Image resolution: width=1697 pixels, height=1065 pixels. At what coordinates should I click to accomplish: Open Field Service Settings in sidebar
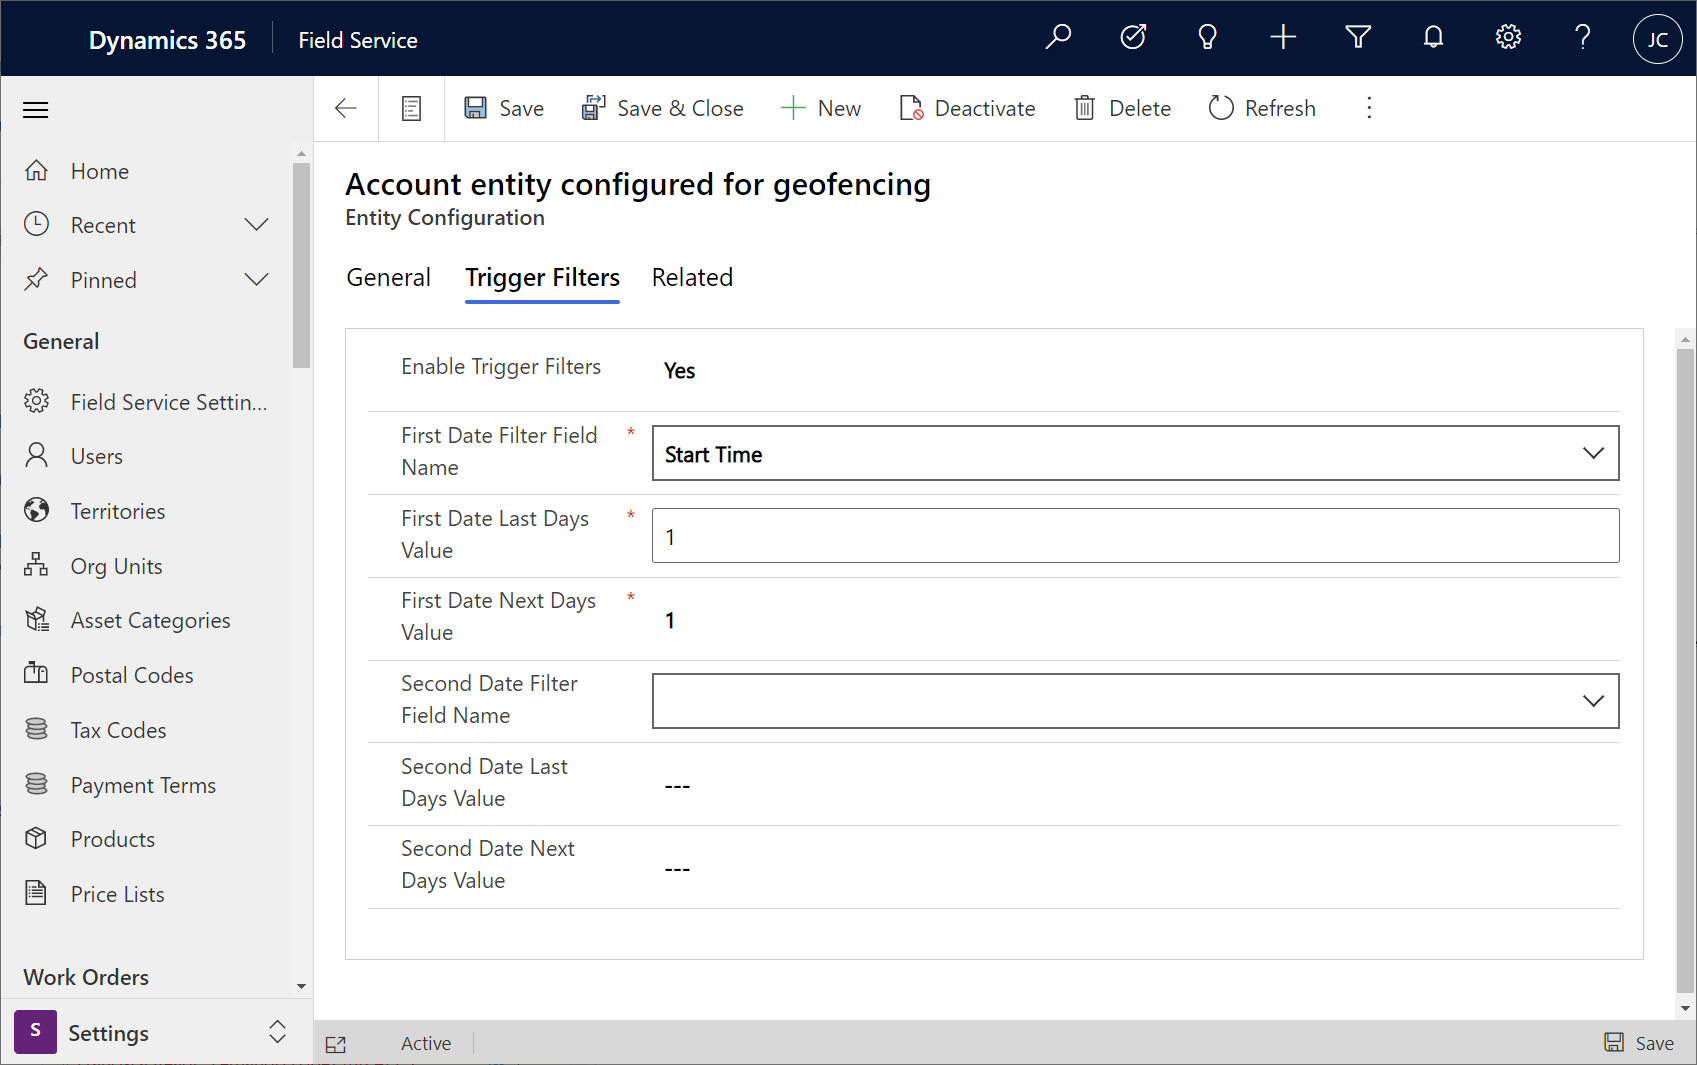point(146,402)
